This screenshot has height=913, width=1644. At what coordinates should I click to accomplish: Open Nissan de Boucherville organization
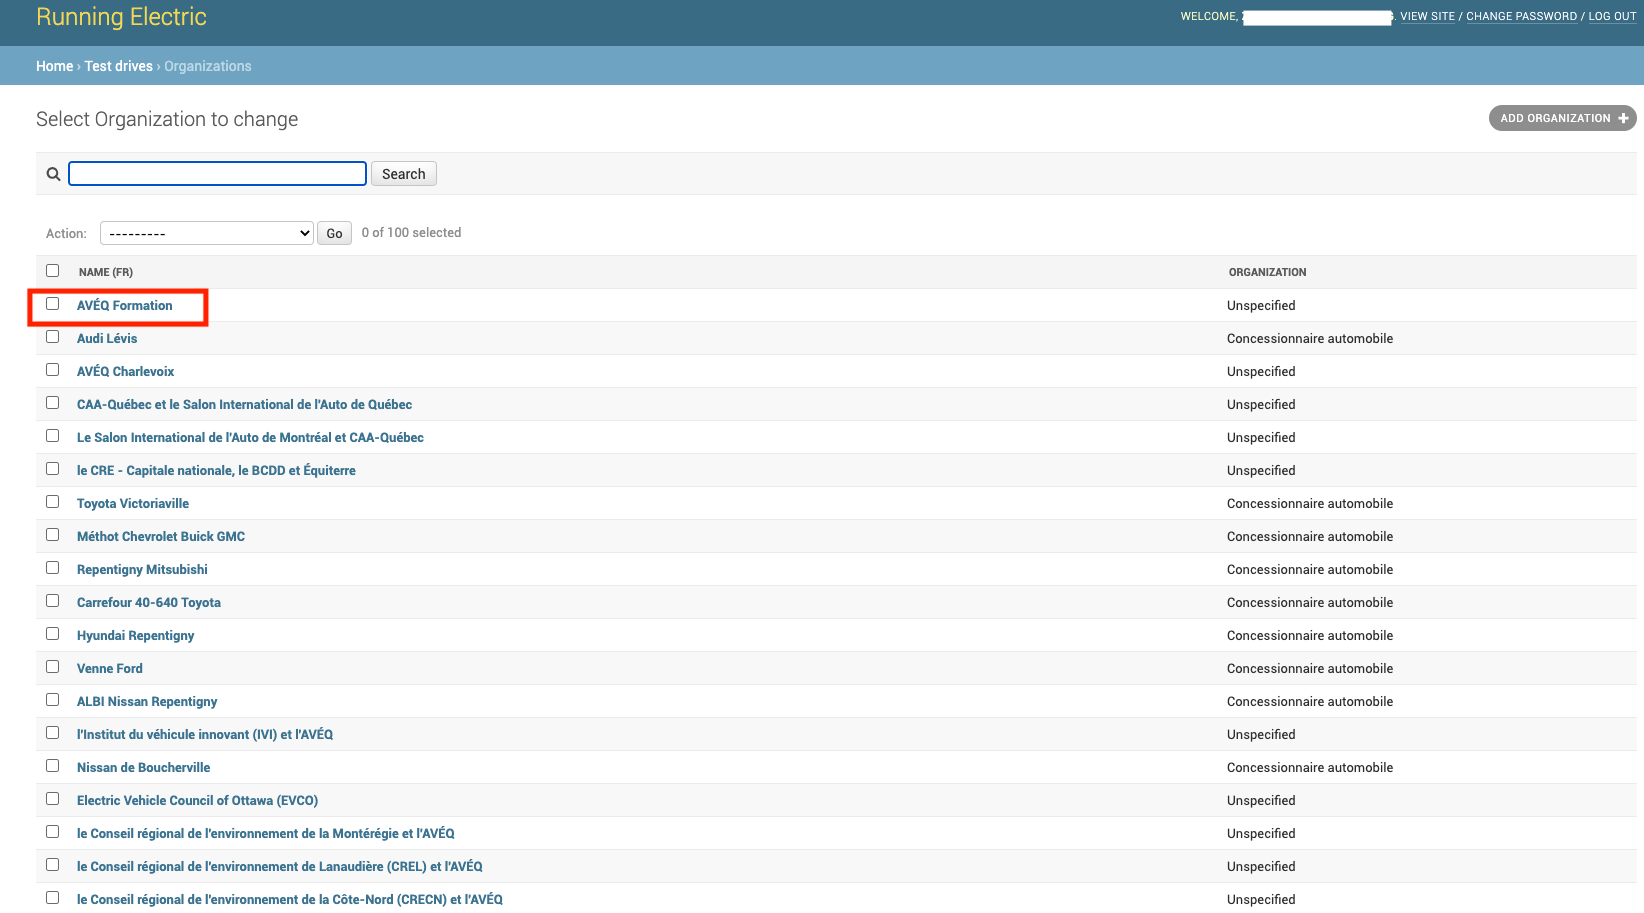coord(144,767)
